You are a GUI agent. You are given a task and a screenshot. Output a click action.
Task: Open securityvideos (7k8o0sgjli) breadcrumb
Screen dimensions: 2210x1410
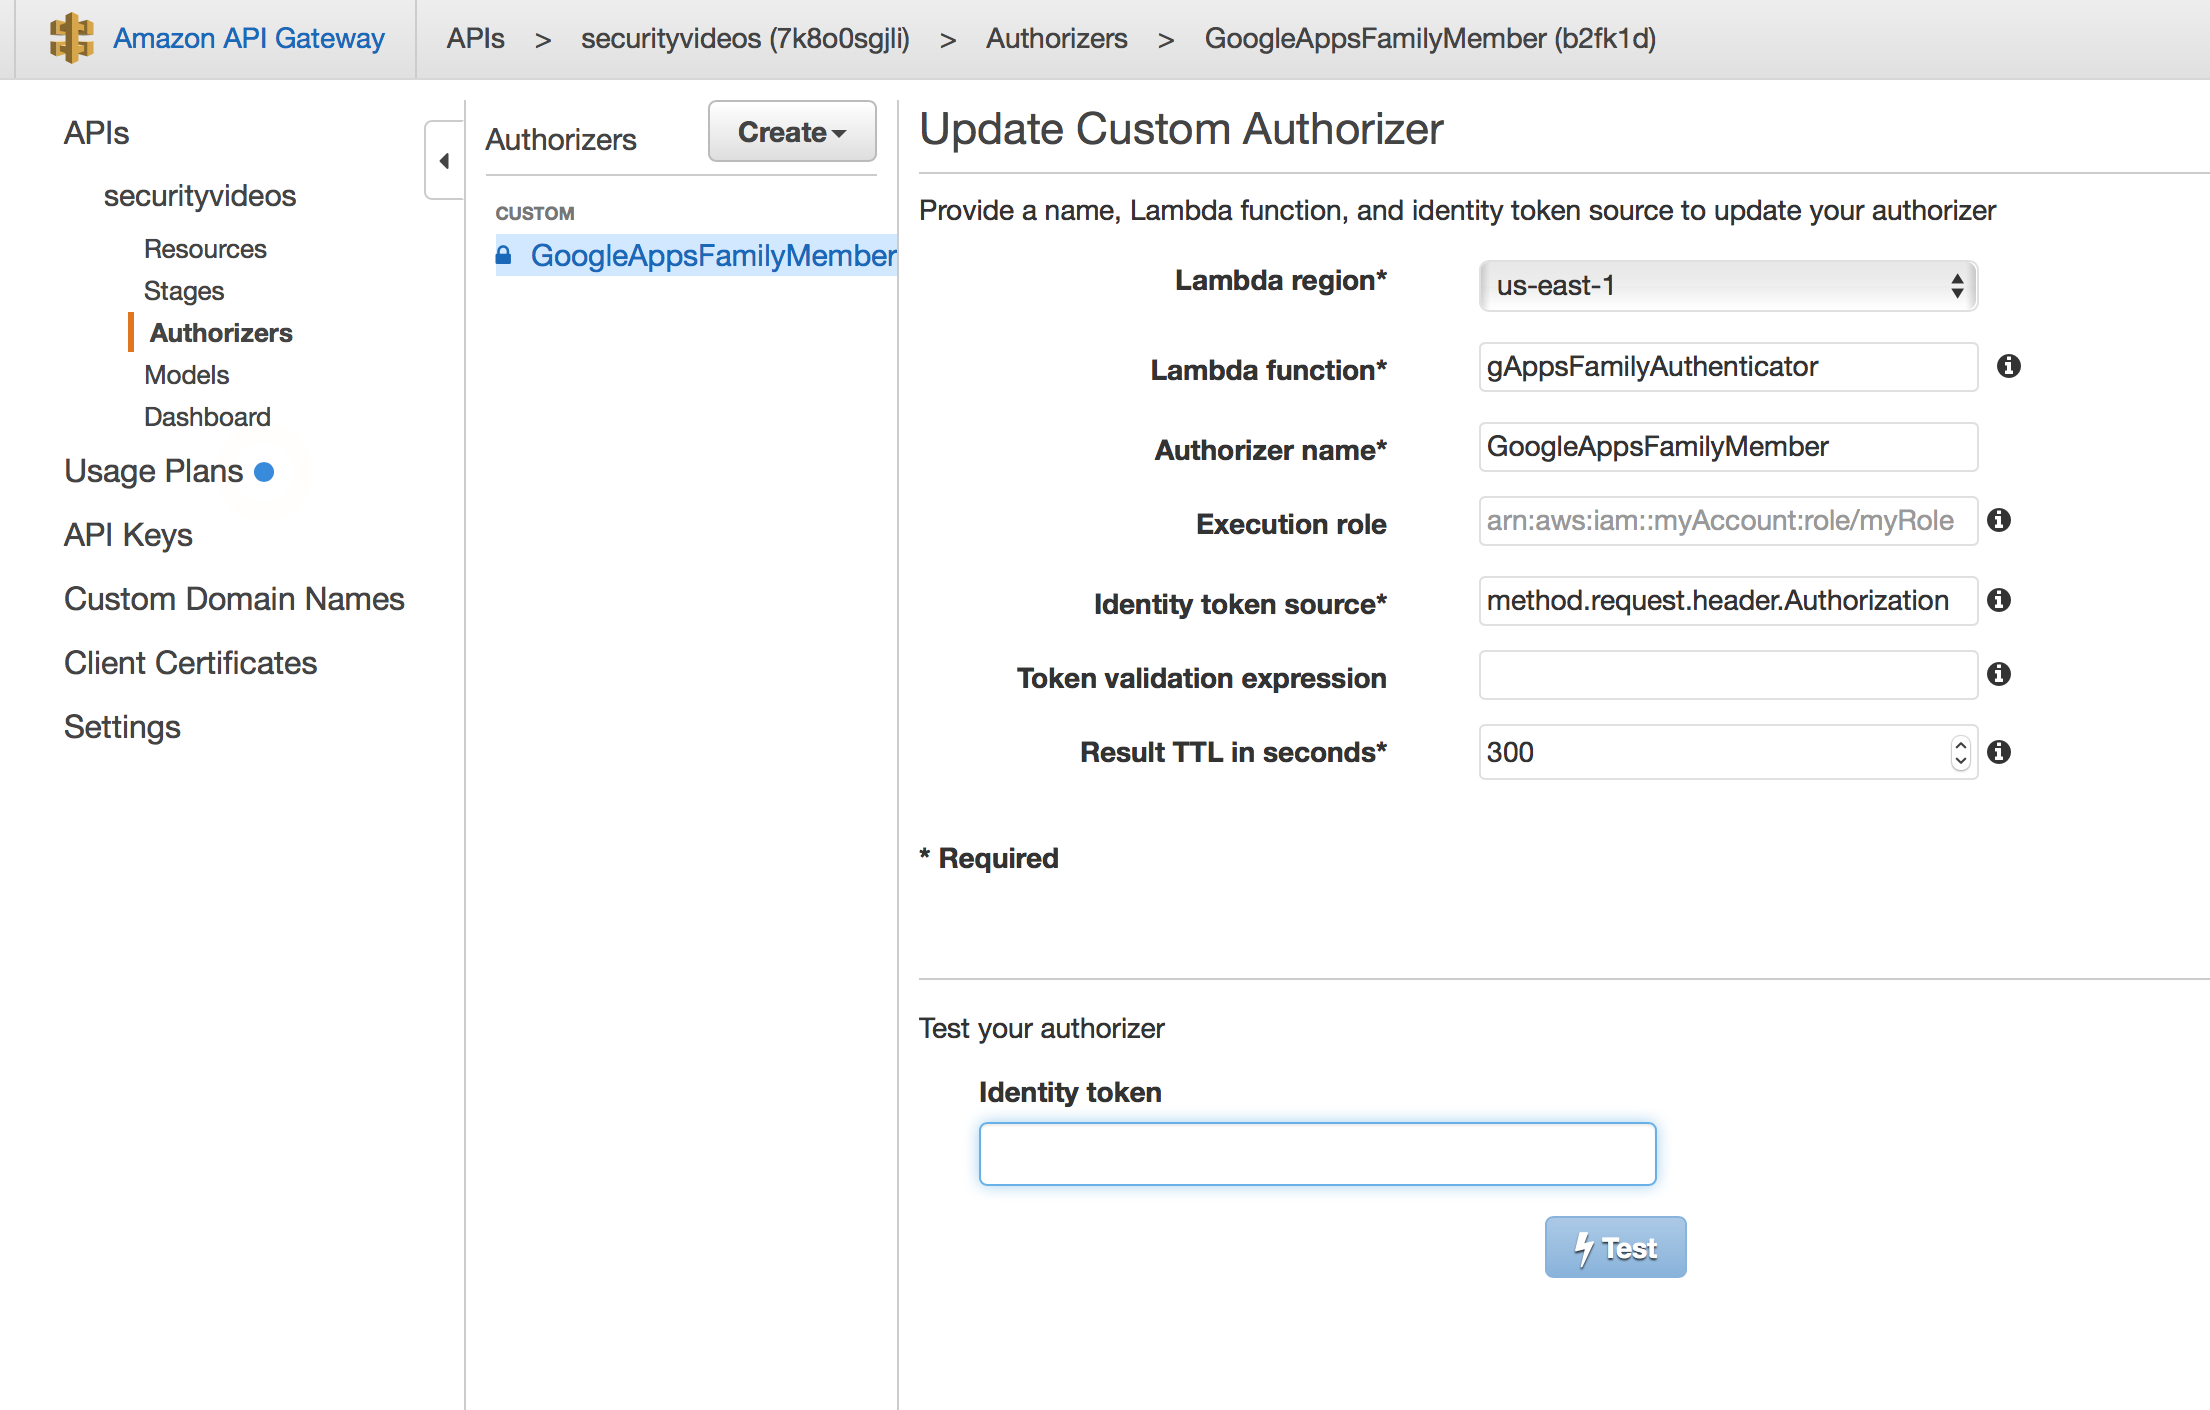pos(745,38)
